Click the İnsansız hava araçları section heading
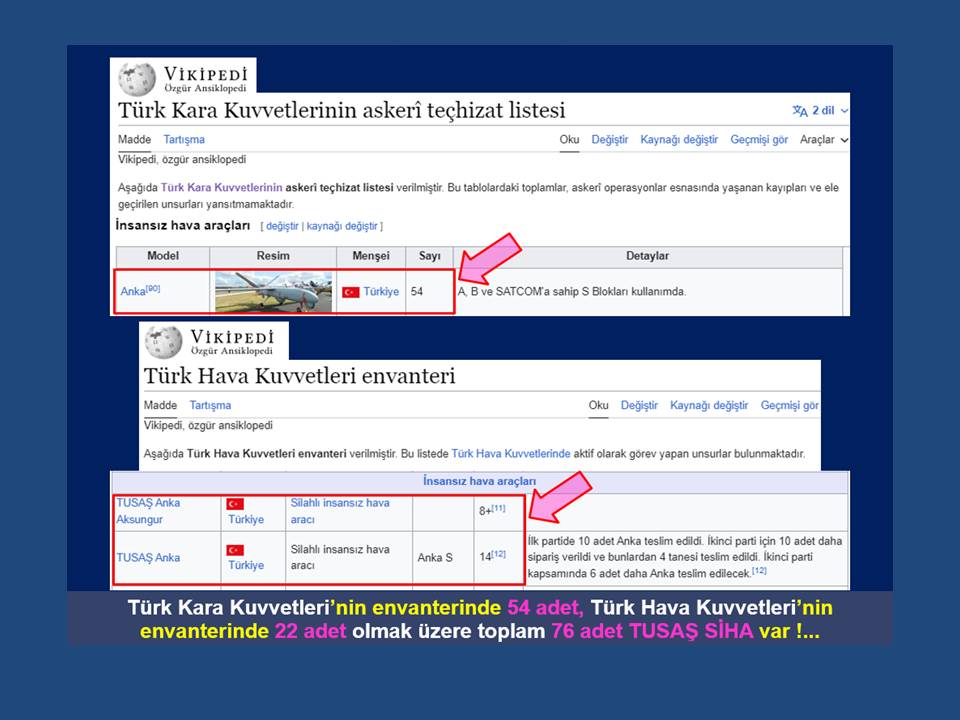960x720 pixels. (x=182, y=226)
